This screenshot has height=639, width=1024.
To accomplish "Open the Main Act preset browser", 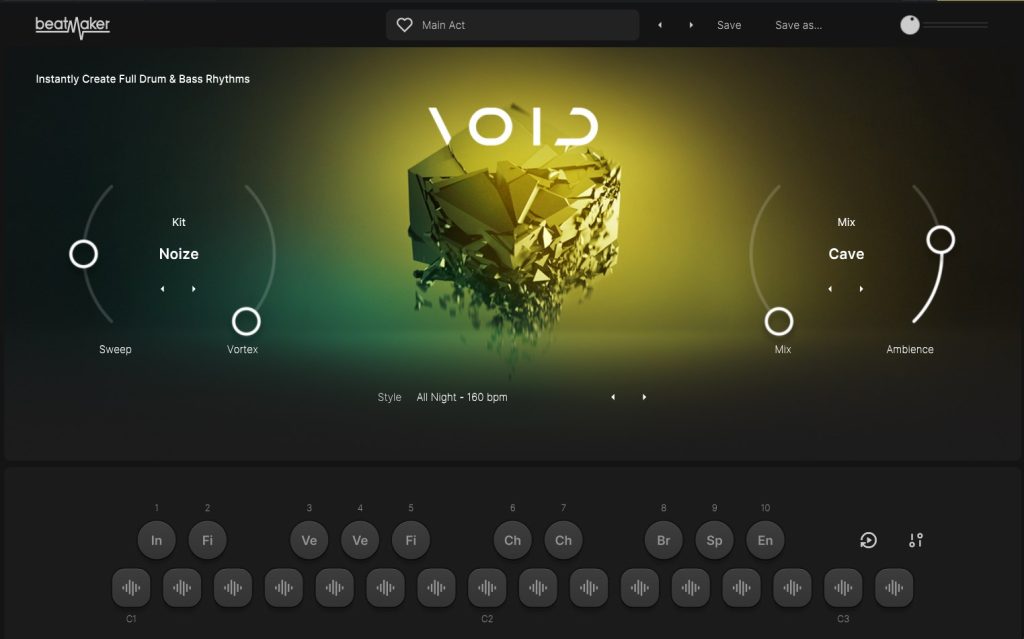I will (520, 25).
